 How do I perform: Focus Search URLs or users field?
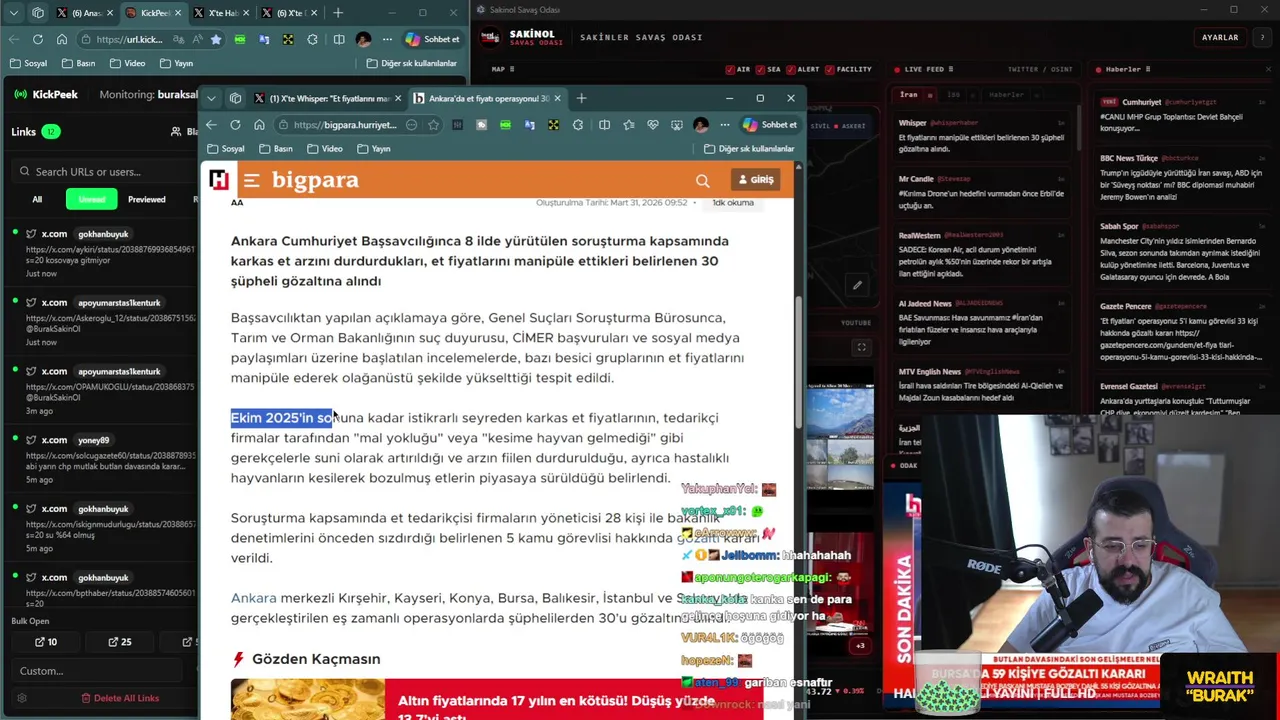(x=105, y=171)
